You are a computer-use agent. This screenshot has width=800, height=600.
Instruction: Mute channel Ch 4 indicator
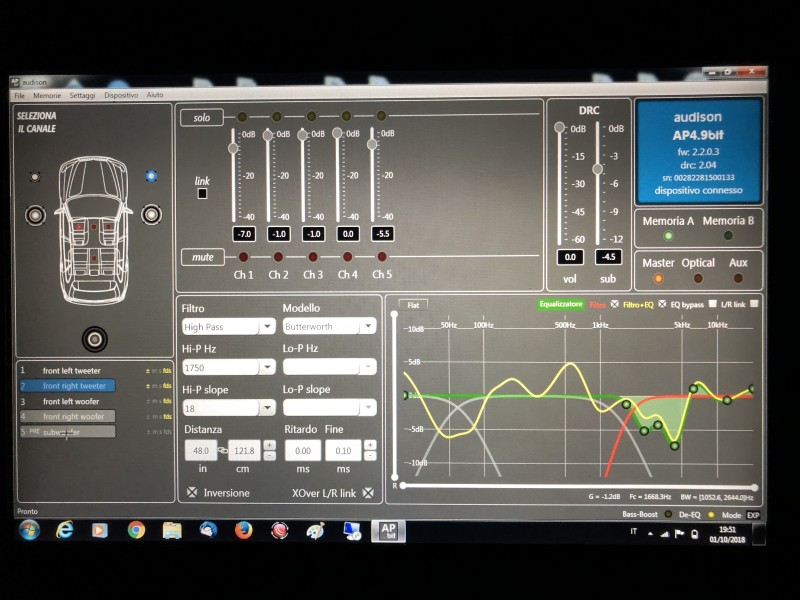click(x=347, y=257)
